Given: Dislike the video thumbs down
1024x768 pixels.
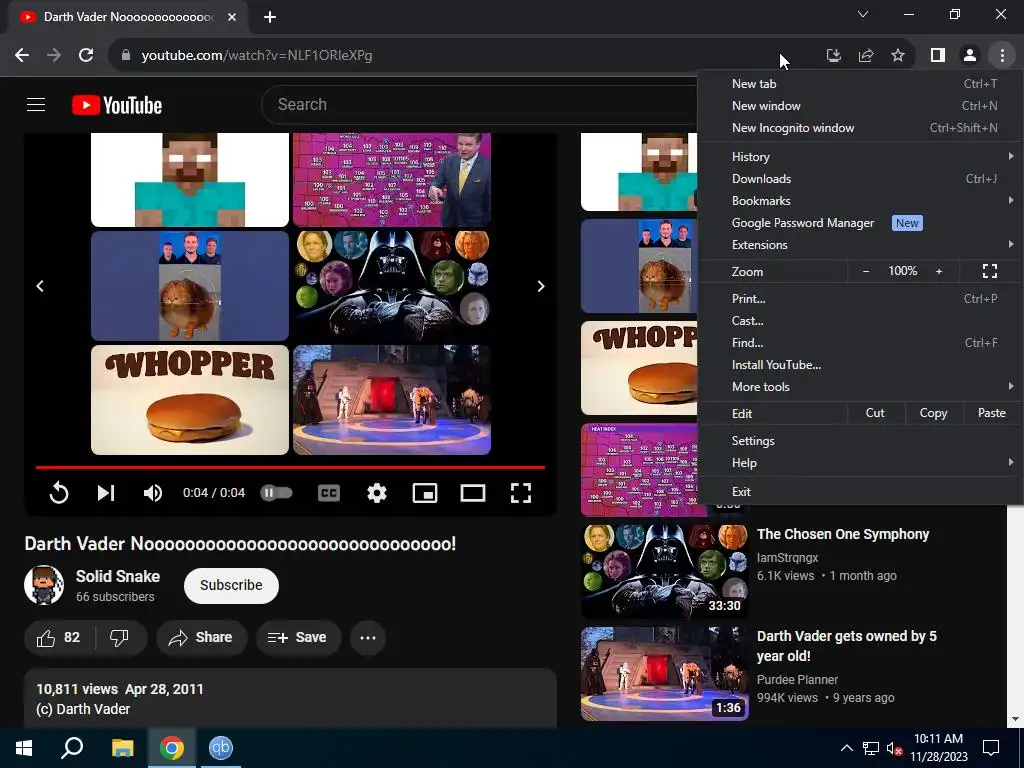Looking at the screenshot, I should point(120,637).
